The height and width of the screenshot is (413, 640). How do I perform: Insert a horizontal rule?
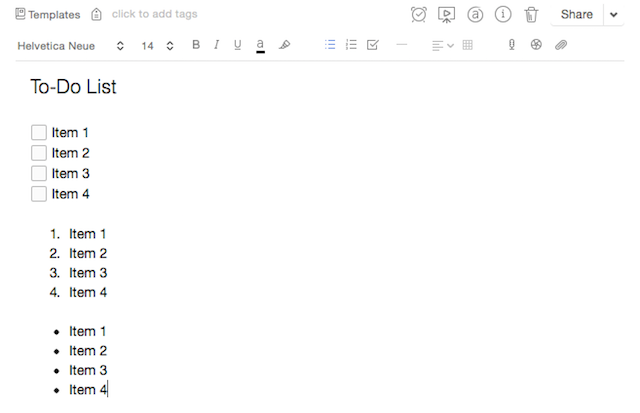coord(402,44)
